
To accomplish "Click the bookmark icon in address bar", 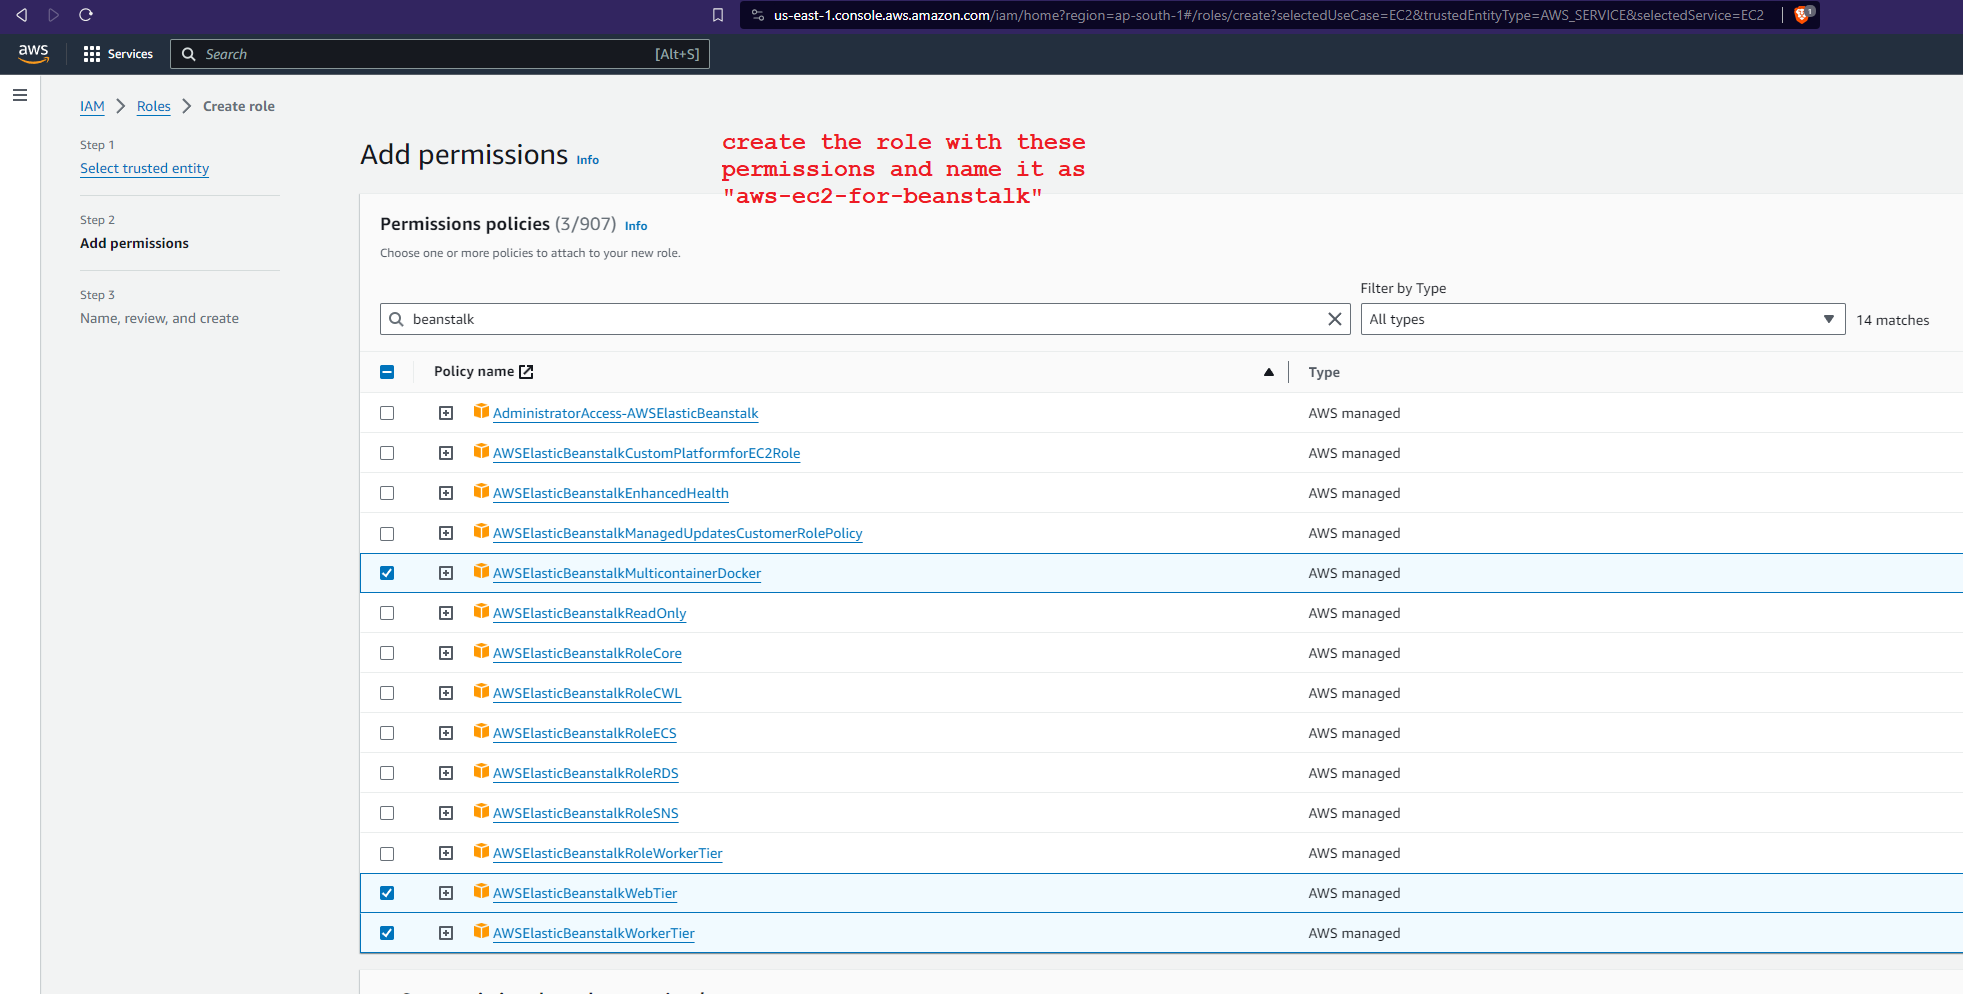I will 717,15.
